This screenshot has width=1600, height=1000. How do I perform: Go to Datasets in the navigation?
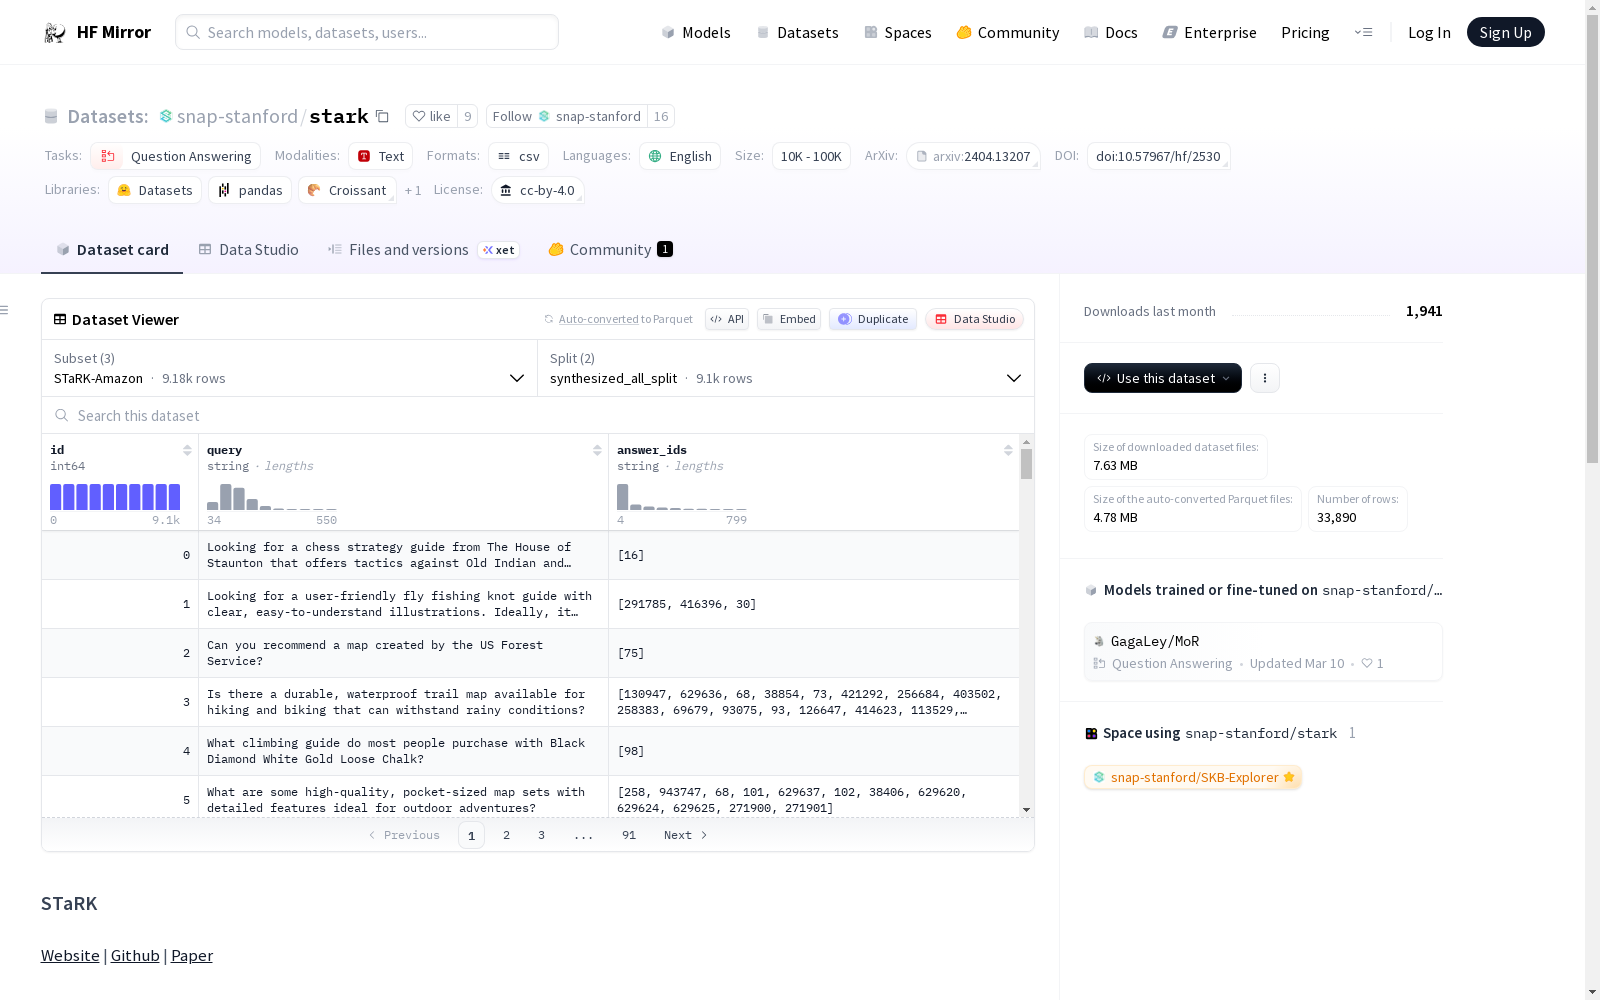click(797, 32)
